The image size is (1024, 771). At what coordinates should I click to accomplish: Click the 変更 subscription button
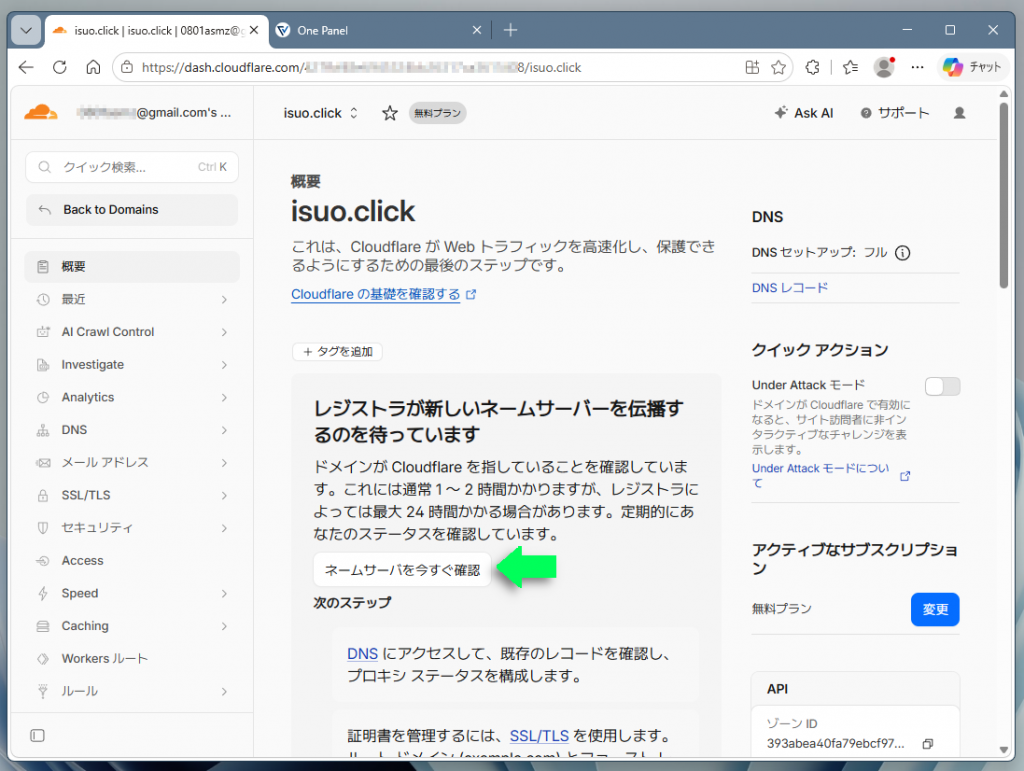(x=935, y=609)
